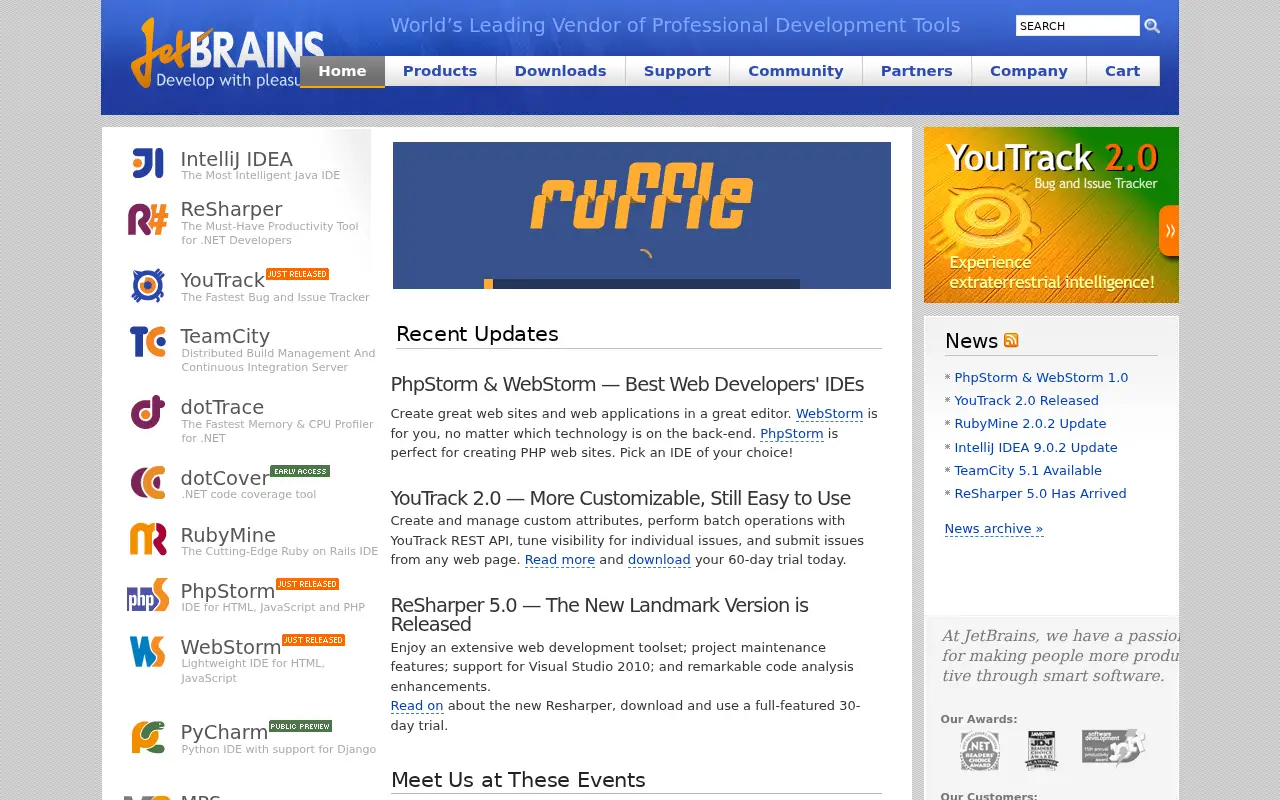Click the YouTrack Read more link
Image resolution: width=1280 pixels, height=800 pixels.
[560, 559]
